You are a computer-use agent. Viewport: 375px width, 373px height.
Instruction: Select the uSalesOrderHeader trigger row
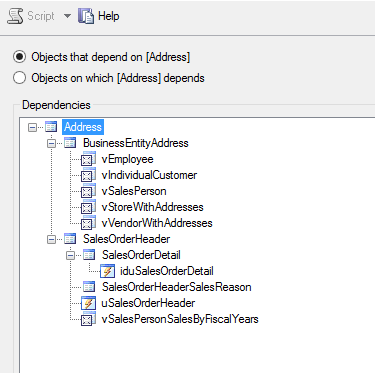[148, 303]
